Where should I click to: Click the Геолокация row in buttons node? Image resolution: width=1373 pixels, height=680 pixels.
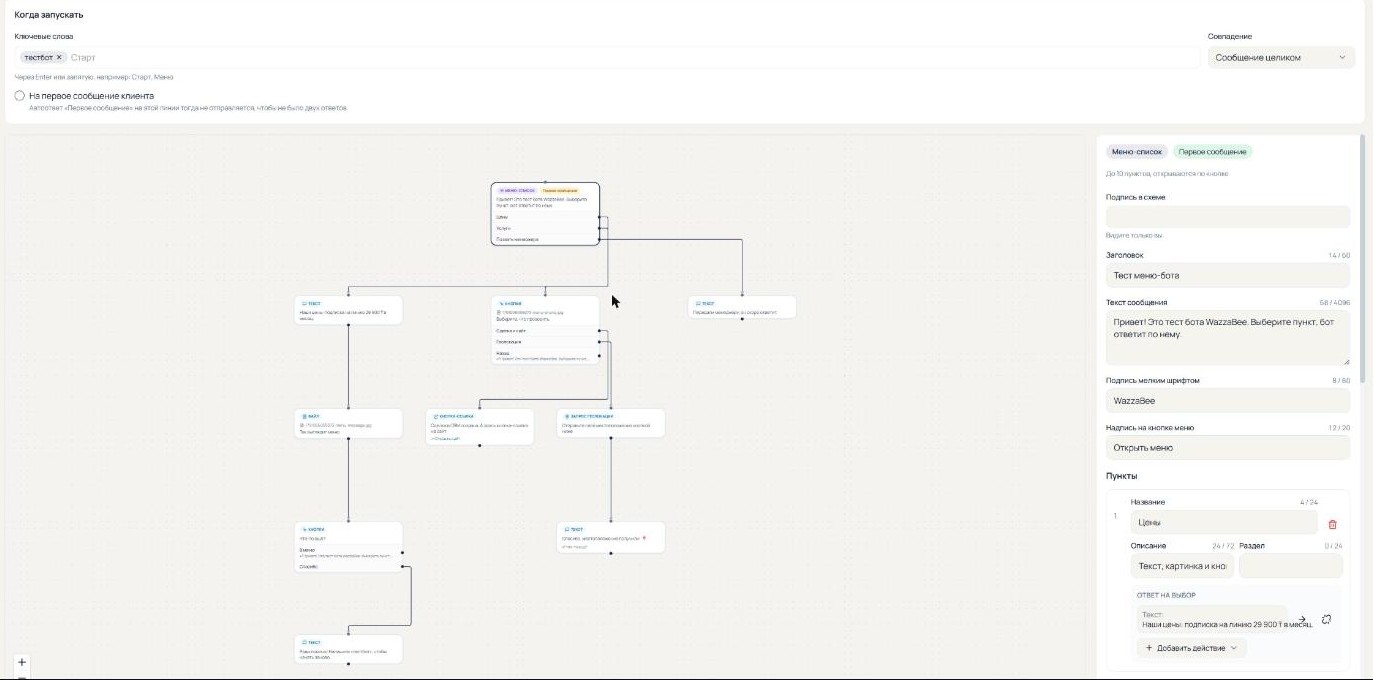tap(545, 342)
